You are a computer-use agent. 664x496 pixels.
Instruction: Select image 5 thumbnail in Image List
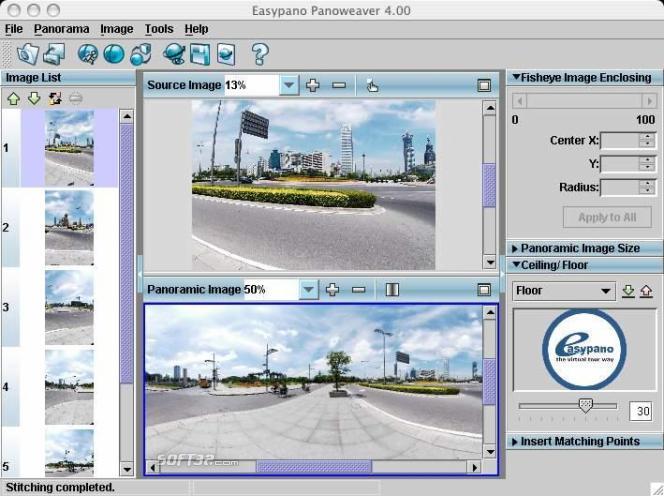coord(69,453)
